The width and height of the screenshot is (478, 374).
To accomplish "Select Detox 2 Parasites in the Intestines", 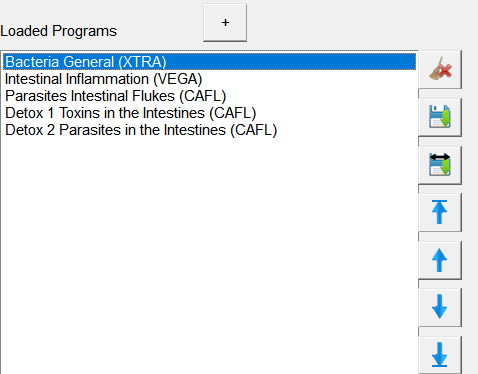I will coord(209,130).
